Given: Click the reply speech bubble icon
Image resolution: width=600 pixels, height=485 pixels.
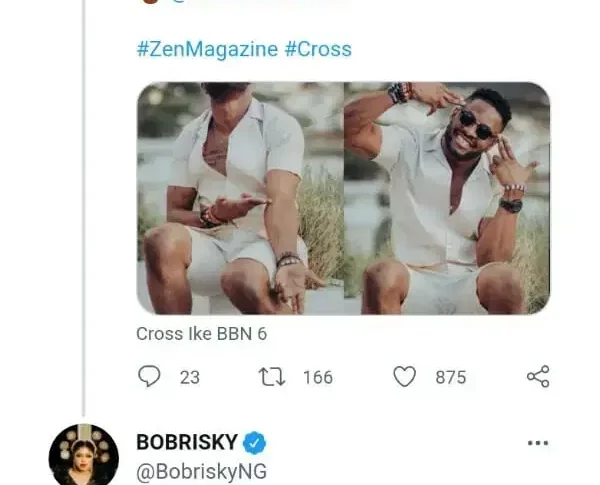Looking at the screenshot, I should (x=149, y=376).
